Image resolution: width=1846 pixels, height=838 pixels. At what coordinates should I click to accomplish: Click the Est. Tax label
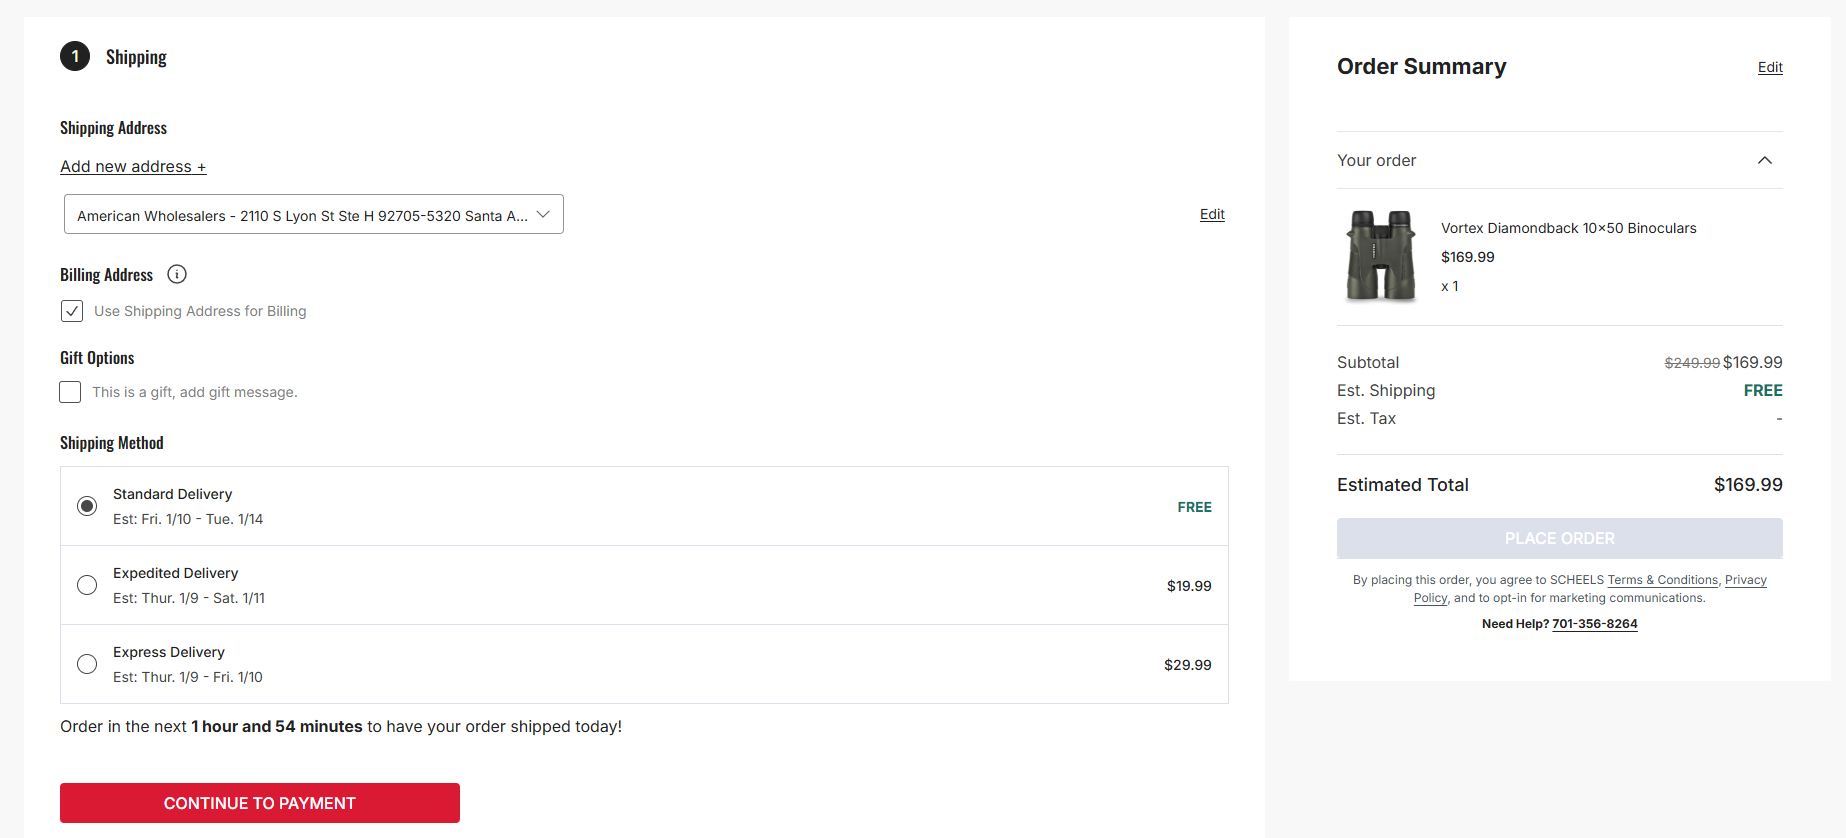(x=1366, y=419)
